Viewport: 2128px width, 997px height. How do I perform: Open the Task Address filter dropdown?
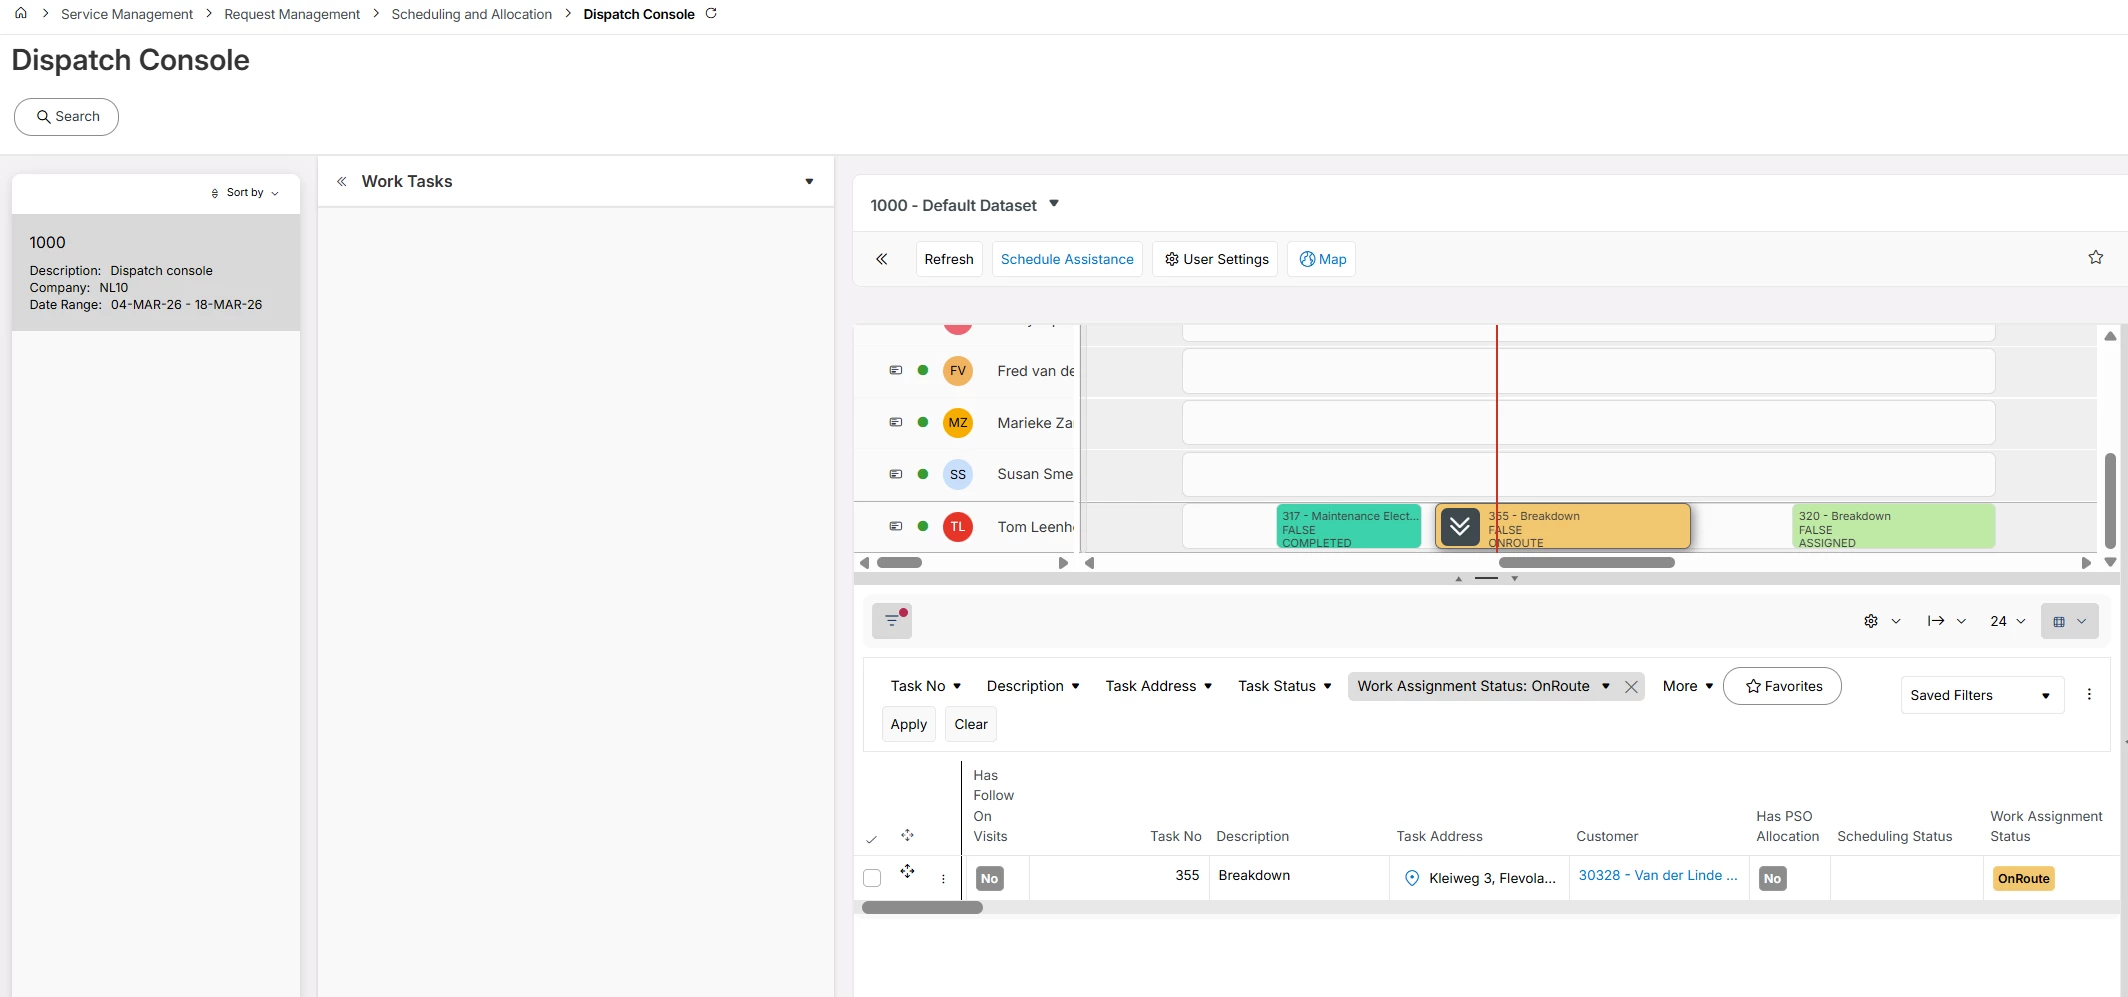(1159, 686)
